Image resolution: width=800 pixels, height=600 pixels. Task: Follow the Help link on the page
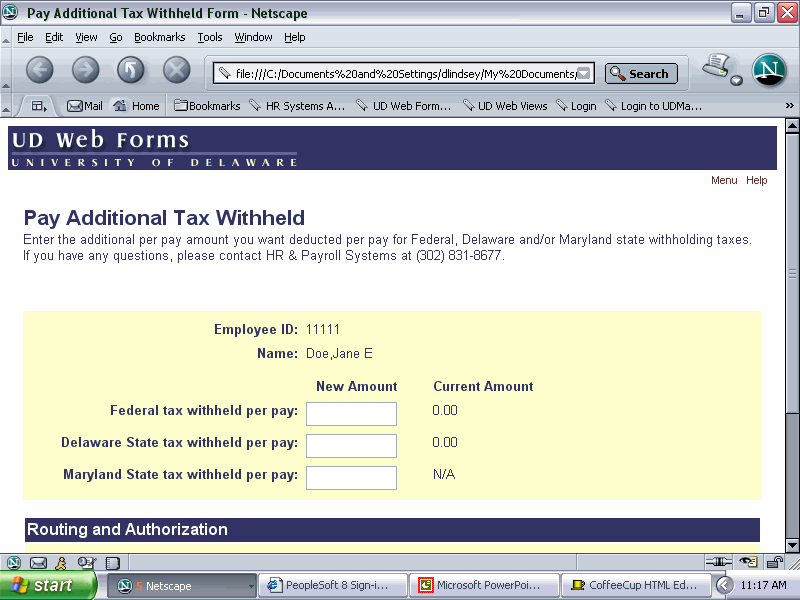coord(757,180)
